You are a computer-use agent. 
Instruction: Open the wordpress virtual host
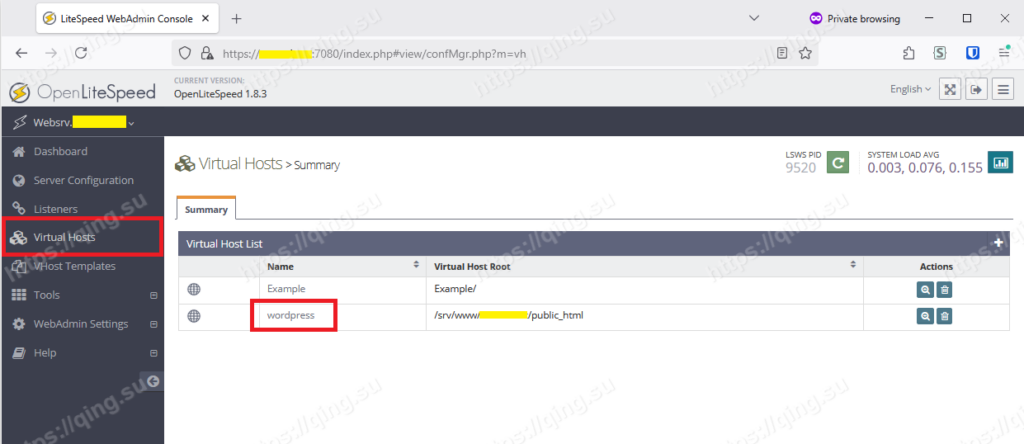tap(291, 315)
